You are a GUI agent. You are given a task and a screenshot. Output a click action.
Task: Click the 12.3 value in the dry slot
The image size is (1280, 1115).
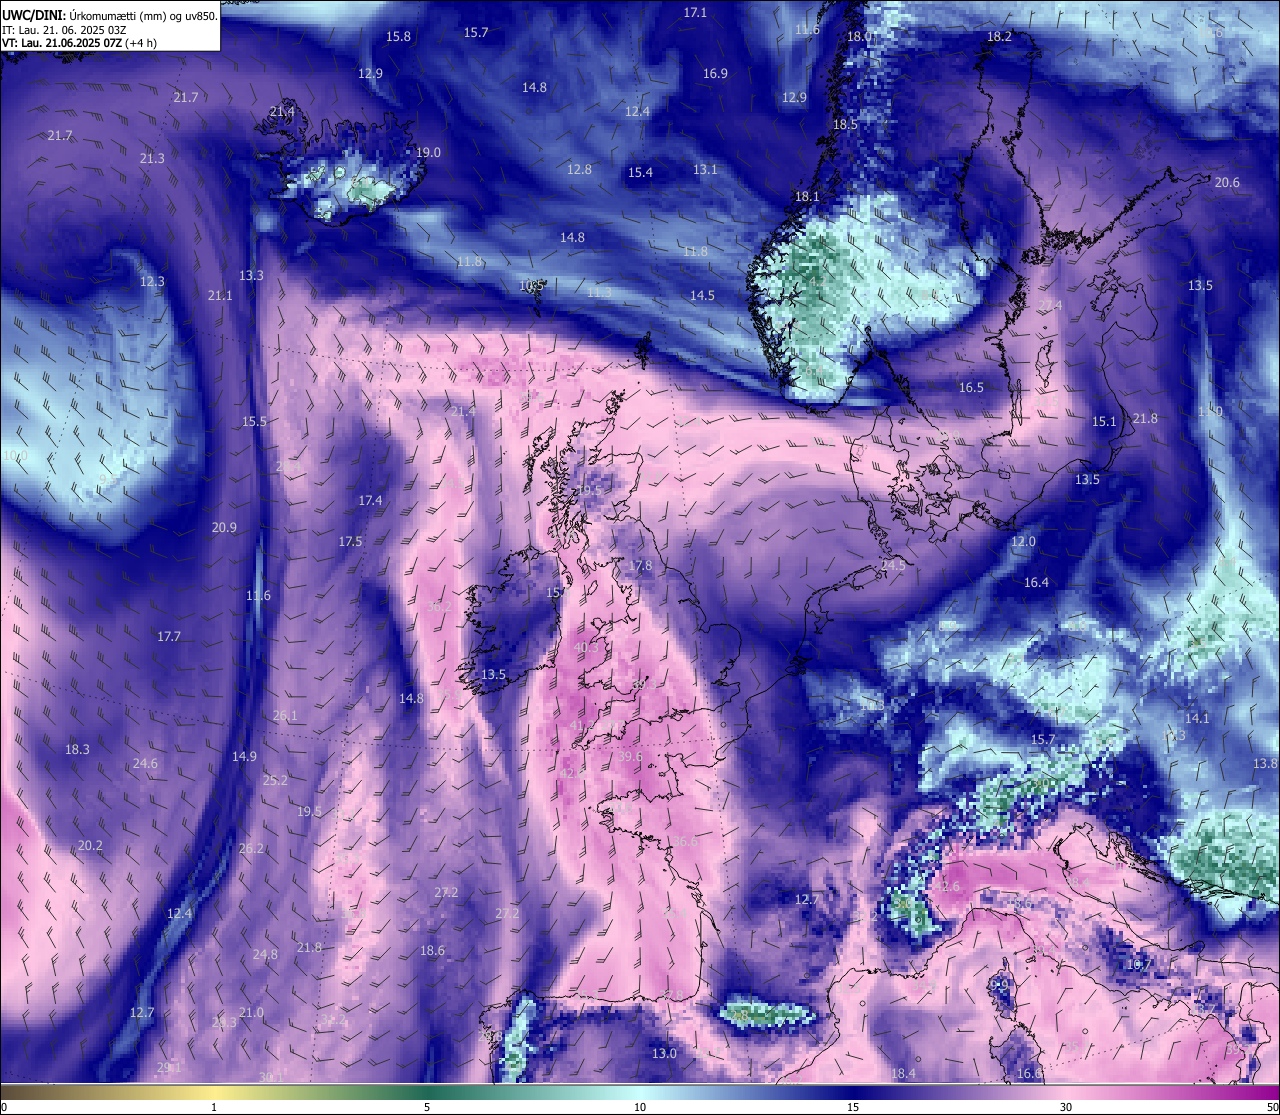pos(152,282)
